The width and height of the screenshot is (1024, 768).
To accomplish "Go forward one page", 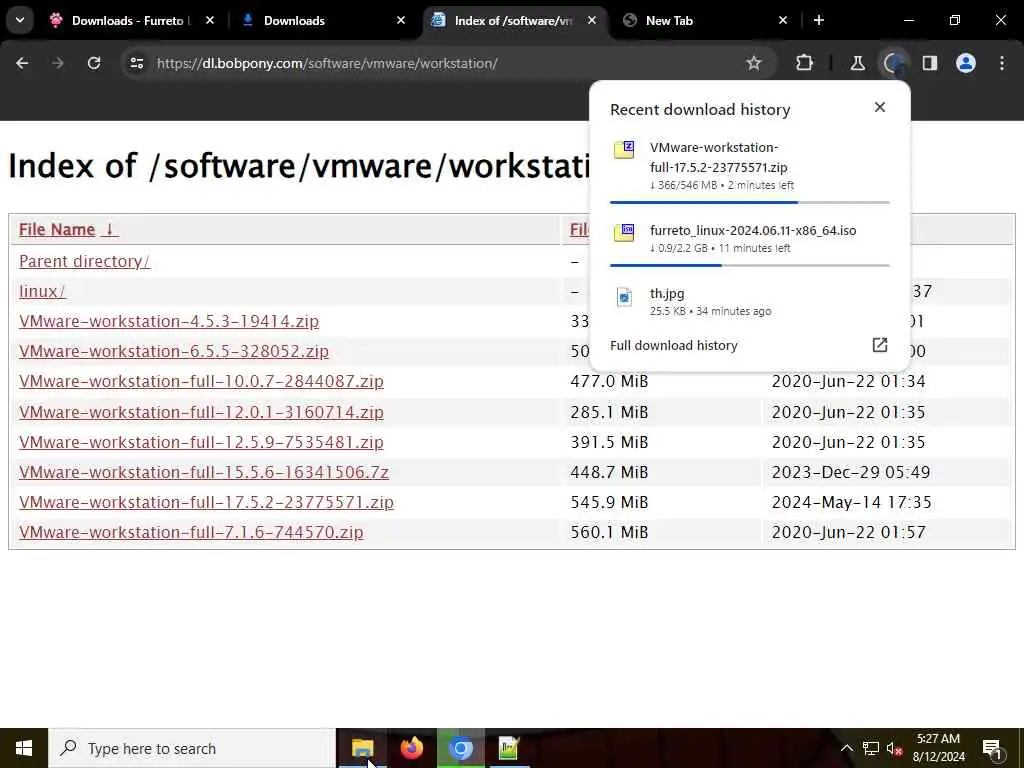I will pos(58,63).
